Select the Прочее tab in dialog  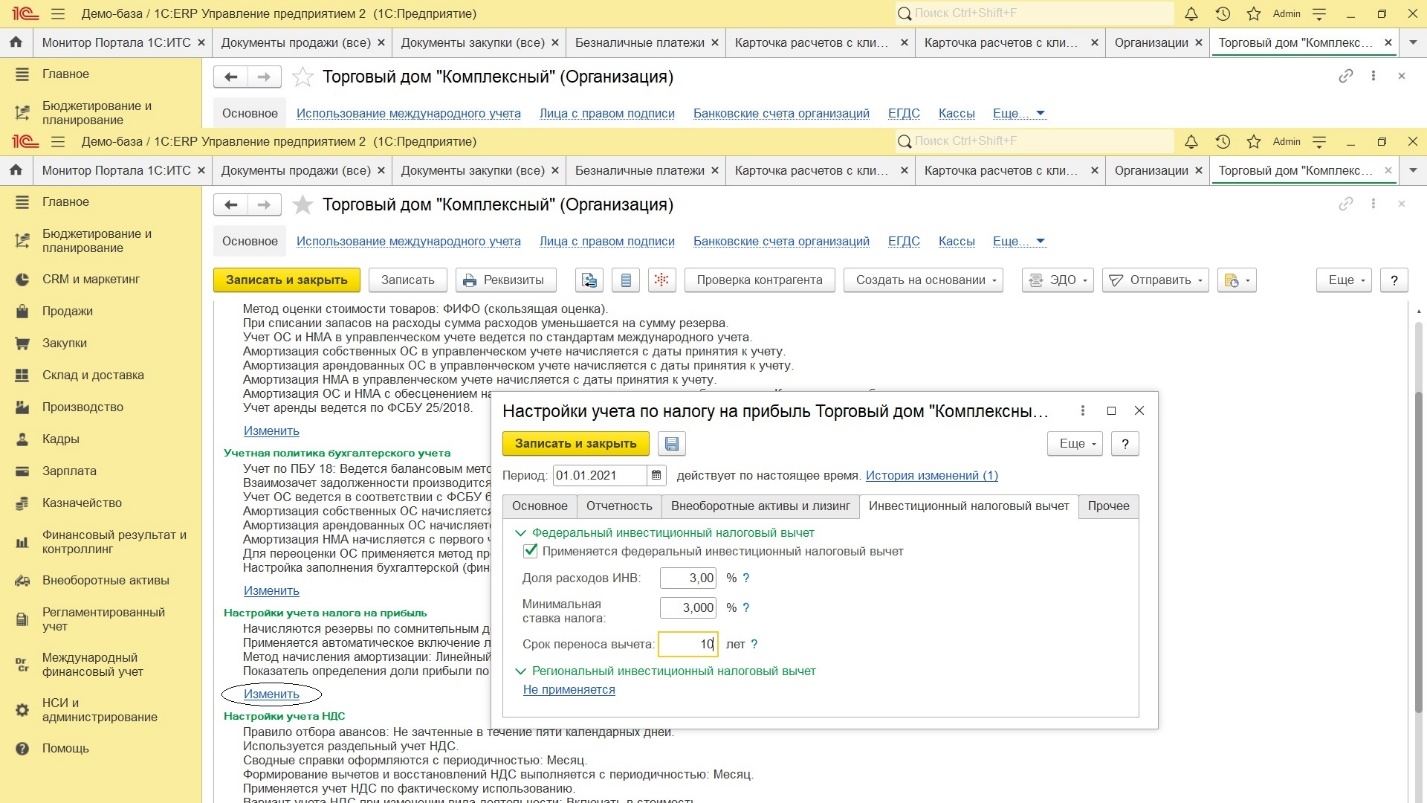1108,506
